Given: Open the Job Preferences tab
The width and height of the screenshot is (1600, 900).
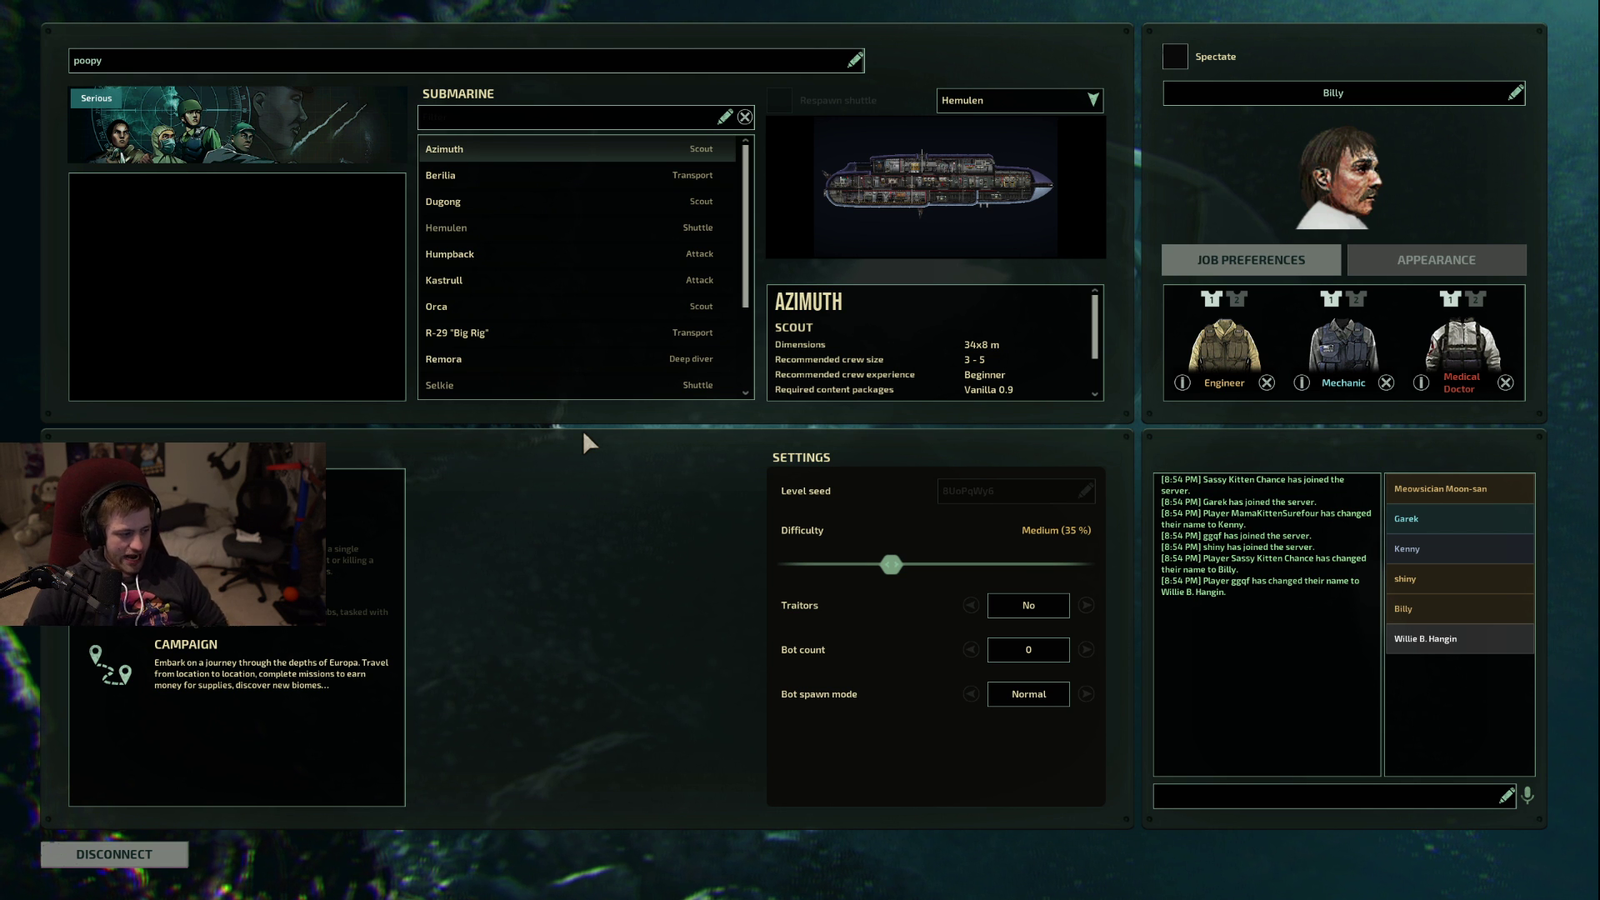Looking at the screenshot, I should point(1251,260).
